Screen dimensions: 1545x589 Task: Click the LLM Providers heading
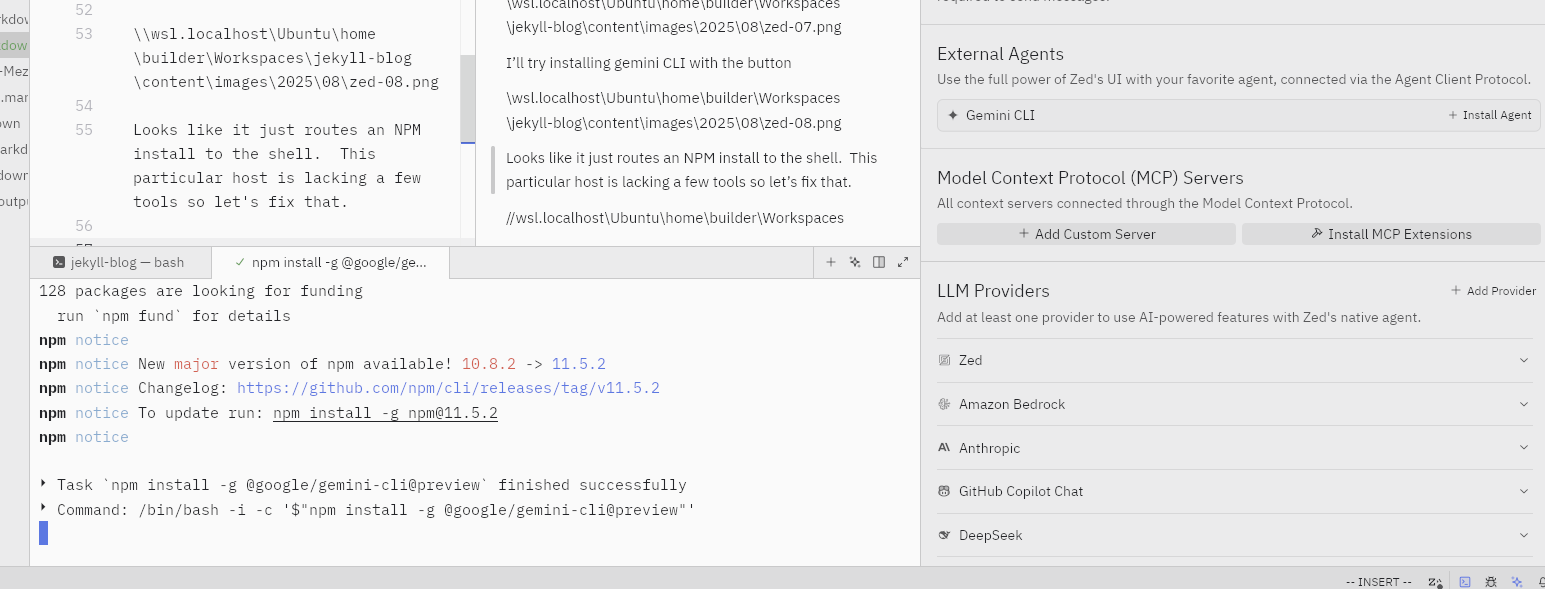click(x=993, y=291)
